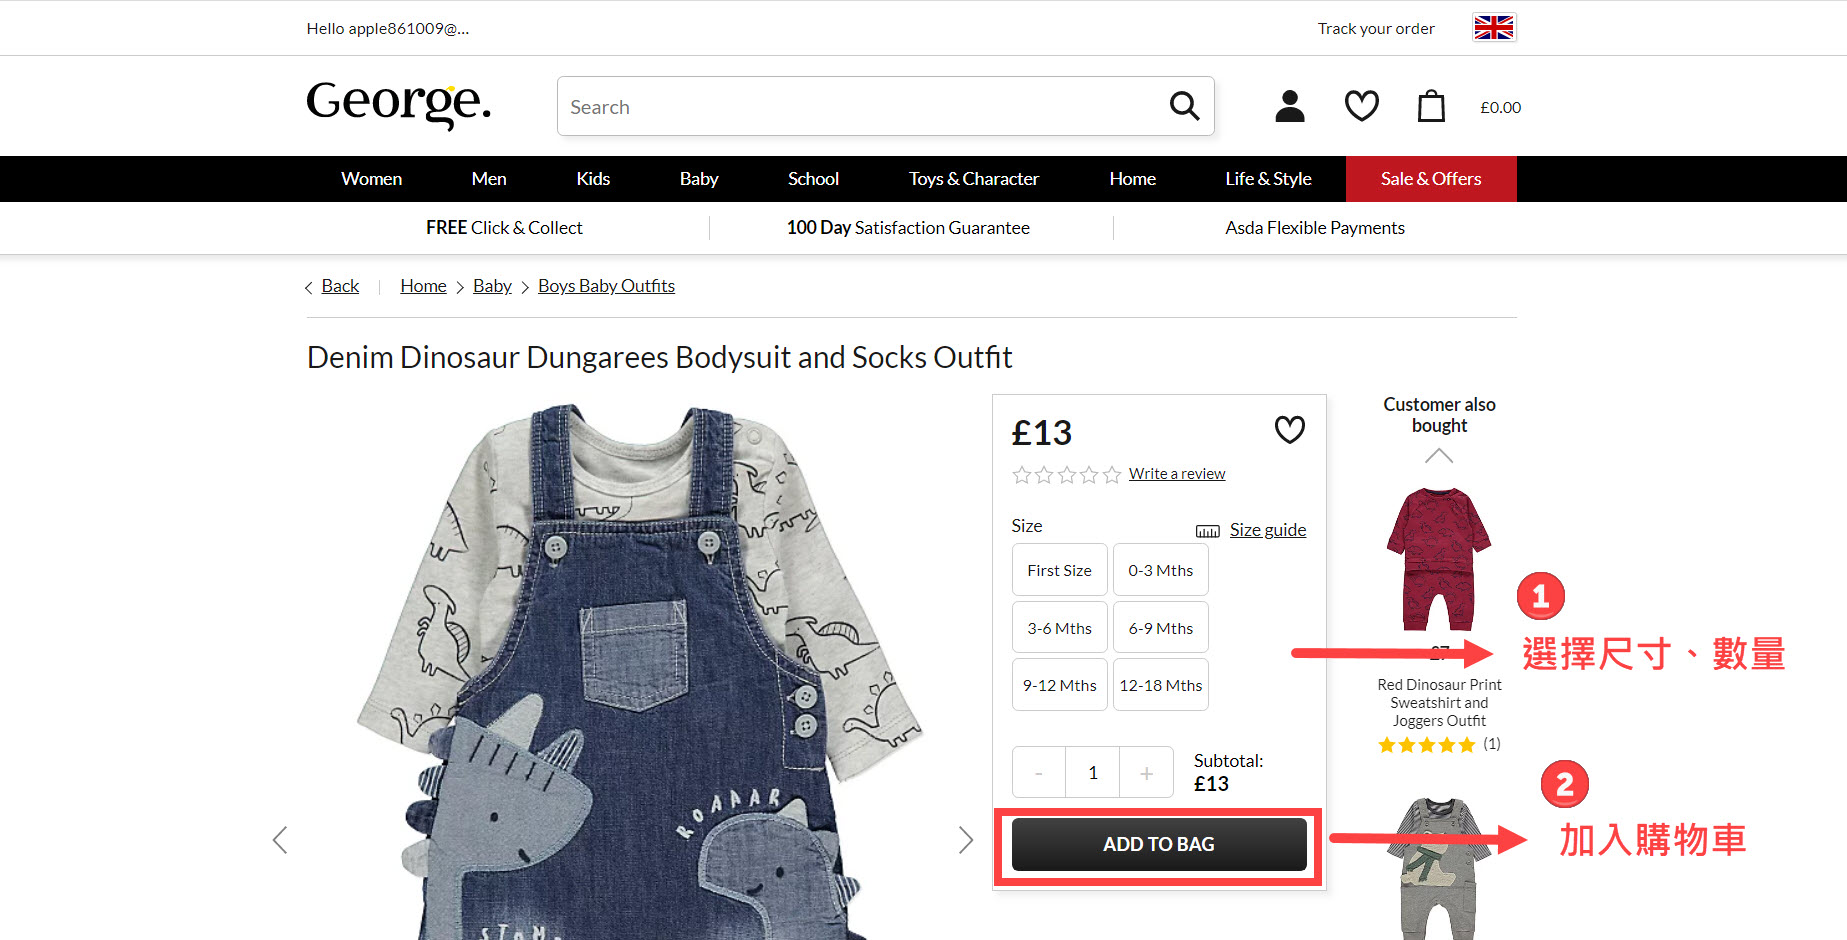The width and height of the screenshot is (1847, 940).
Task: Increase quantity with plus button
Action: point(1146,773)
